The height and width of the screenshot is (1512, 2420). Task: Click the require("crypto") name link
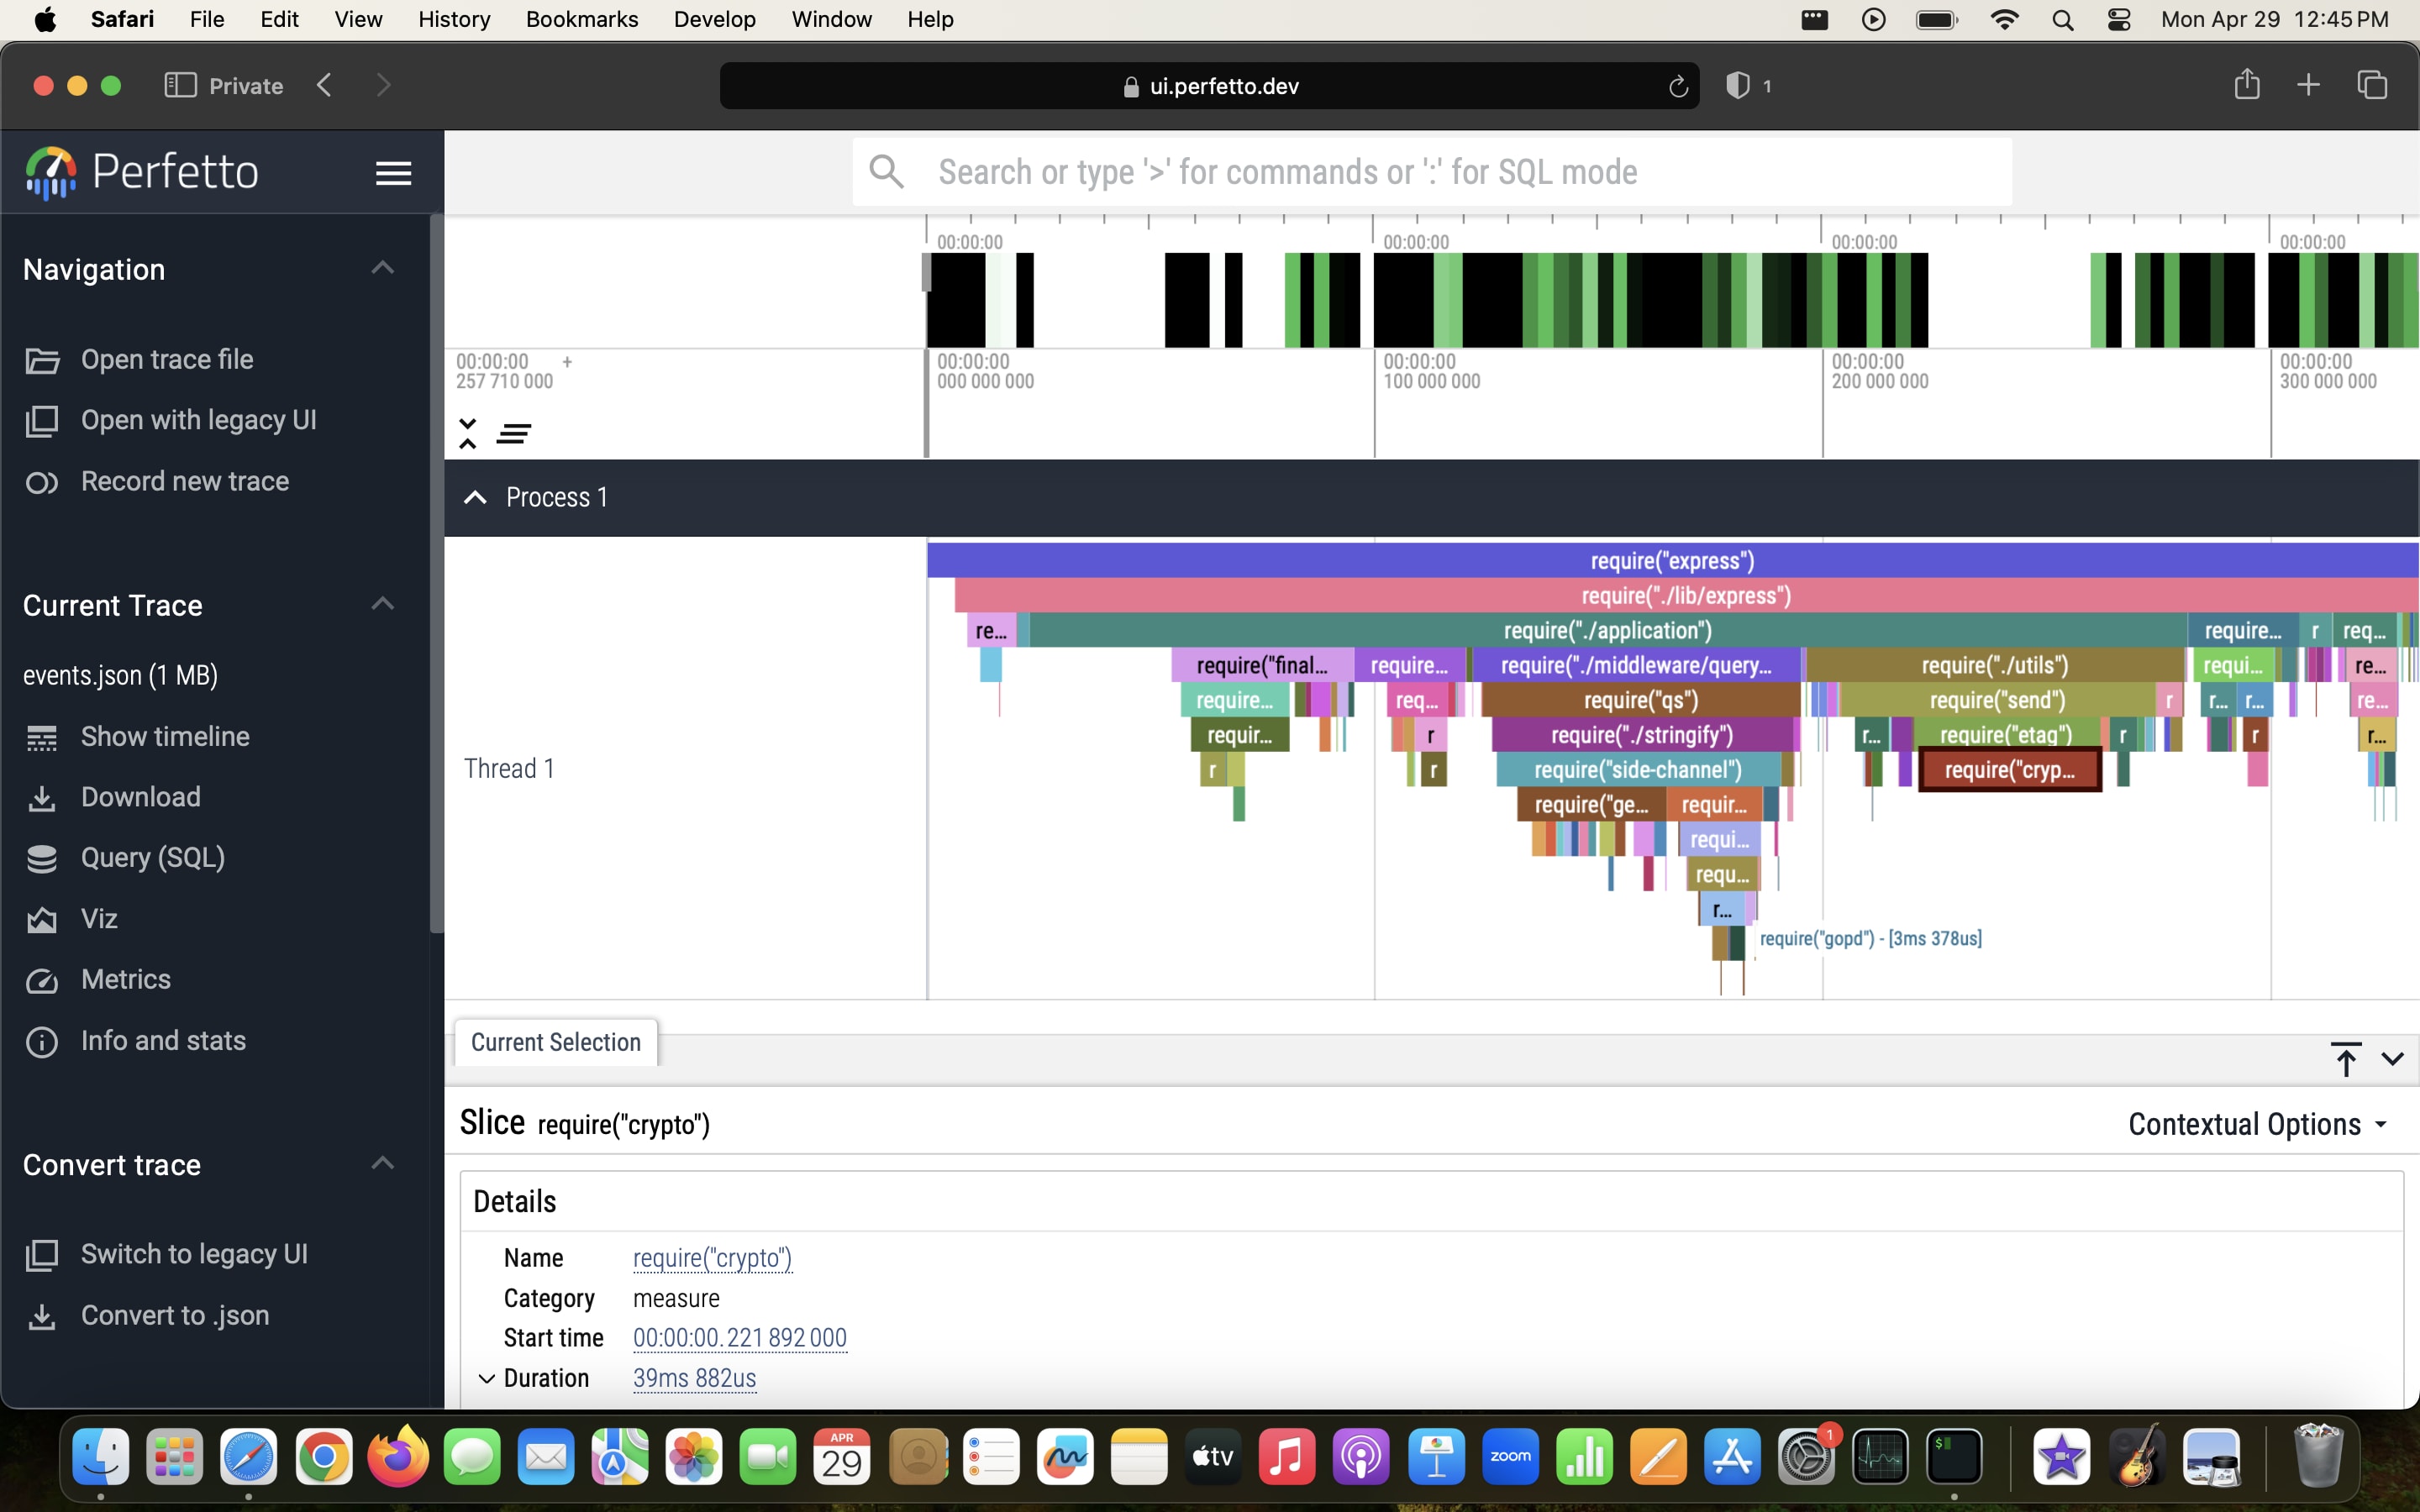coord(712,1257)
